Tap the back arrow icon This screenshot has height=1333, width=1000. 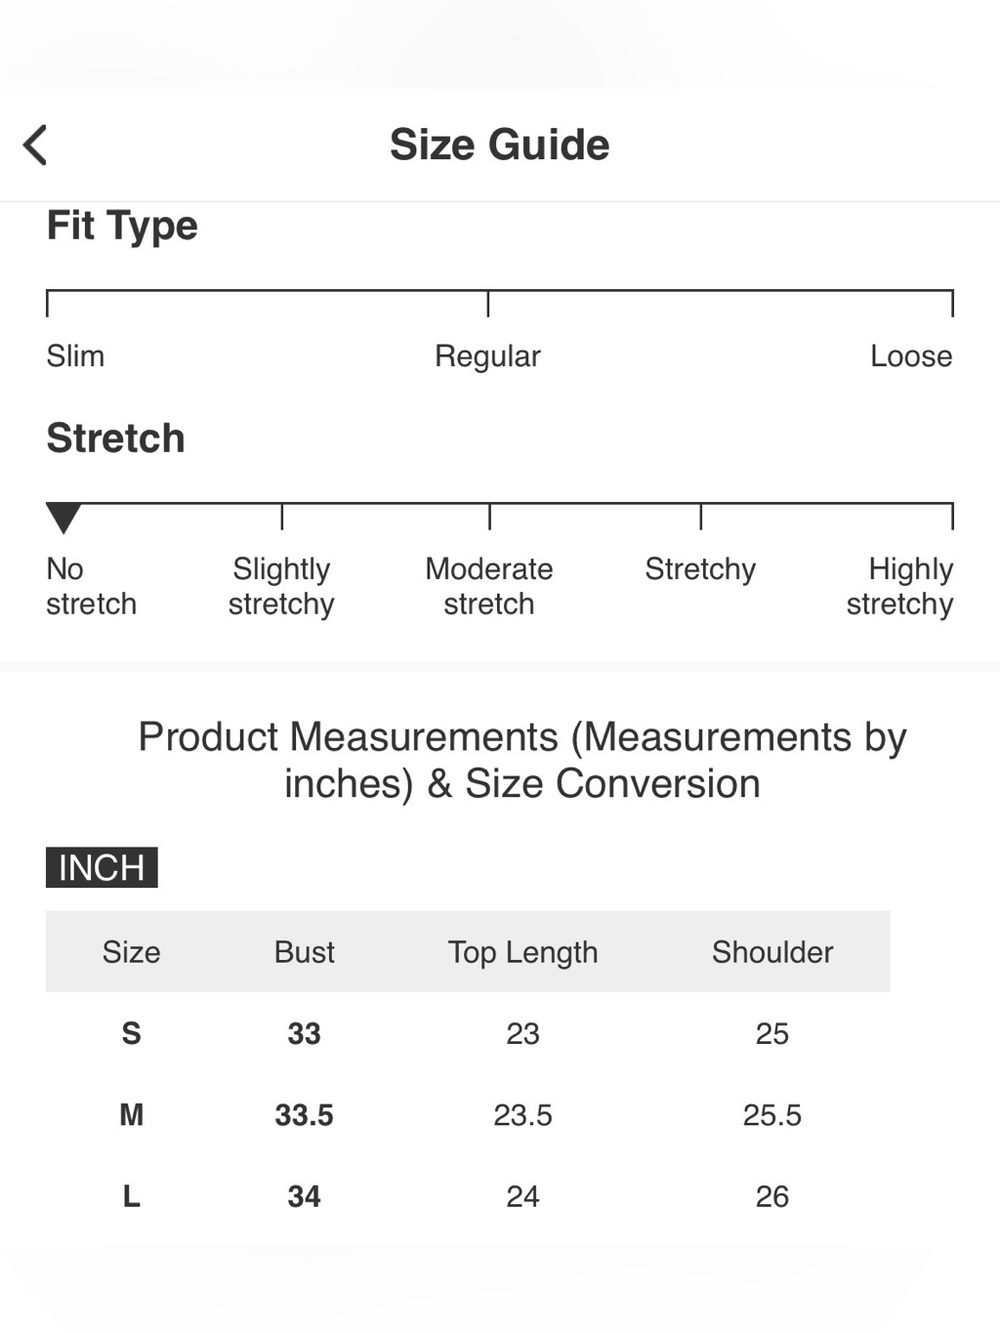tap(35, 145)
